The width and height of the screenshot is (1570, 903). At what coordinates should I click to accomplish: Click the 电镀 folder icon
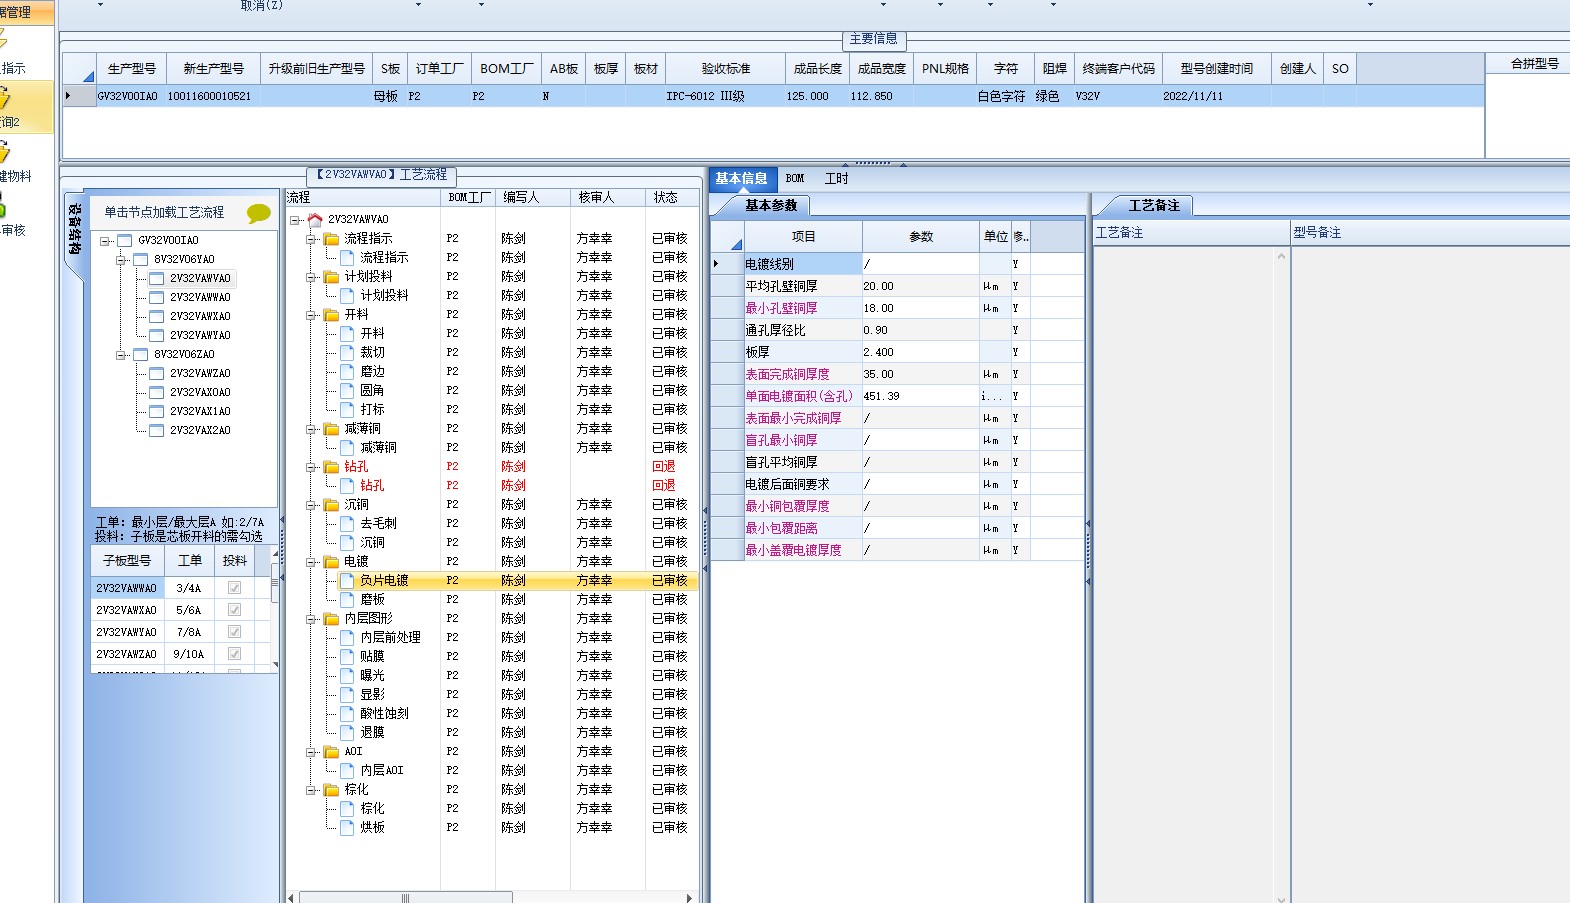coord(331,561)
